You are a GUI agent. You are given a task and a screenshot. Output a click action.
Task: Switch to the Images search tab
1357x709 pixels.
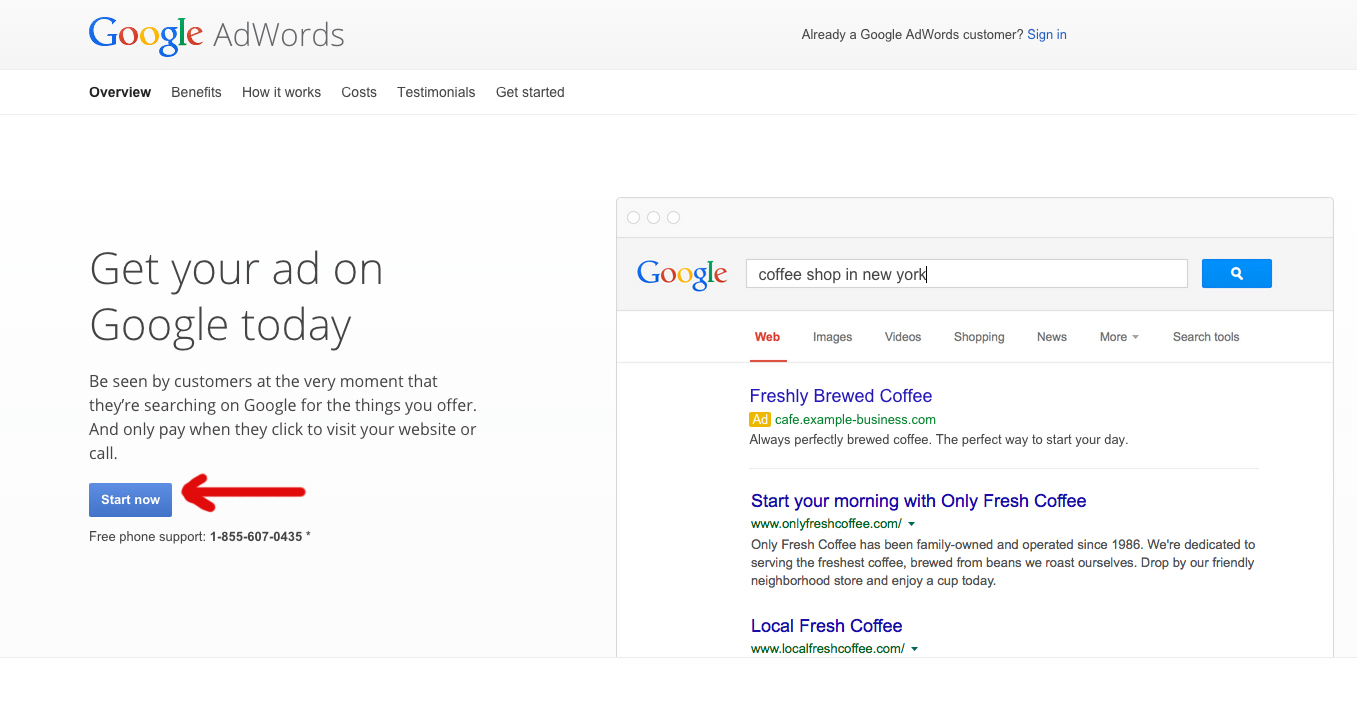point(832,337)
